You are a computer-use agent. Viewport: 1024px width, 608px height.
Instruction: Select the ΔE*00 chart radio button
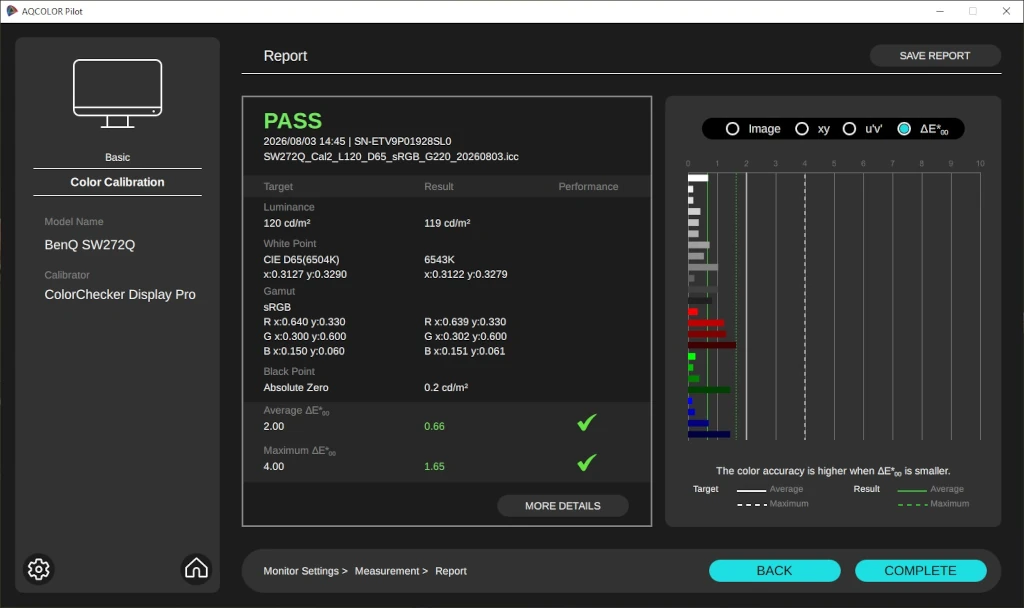(x=904, y=129)
